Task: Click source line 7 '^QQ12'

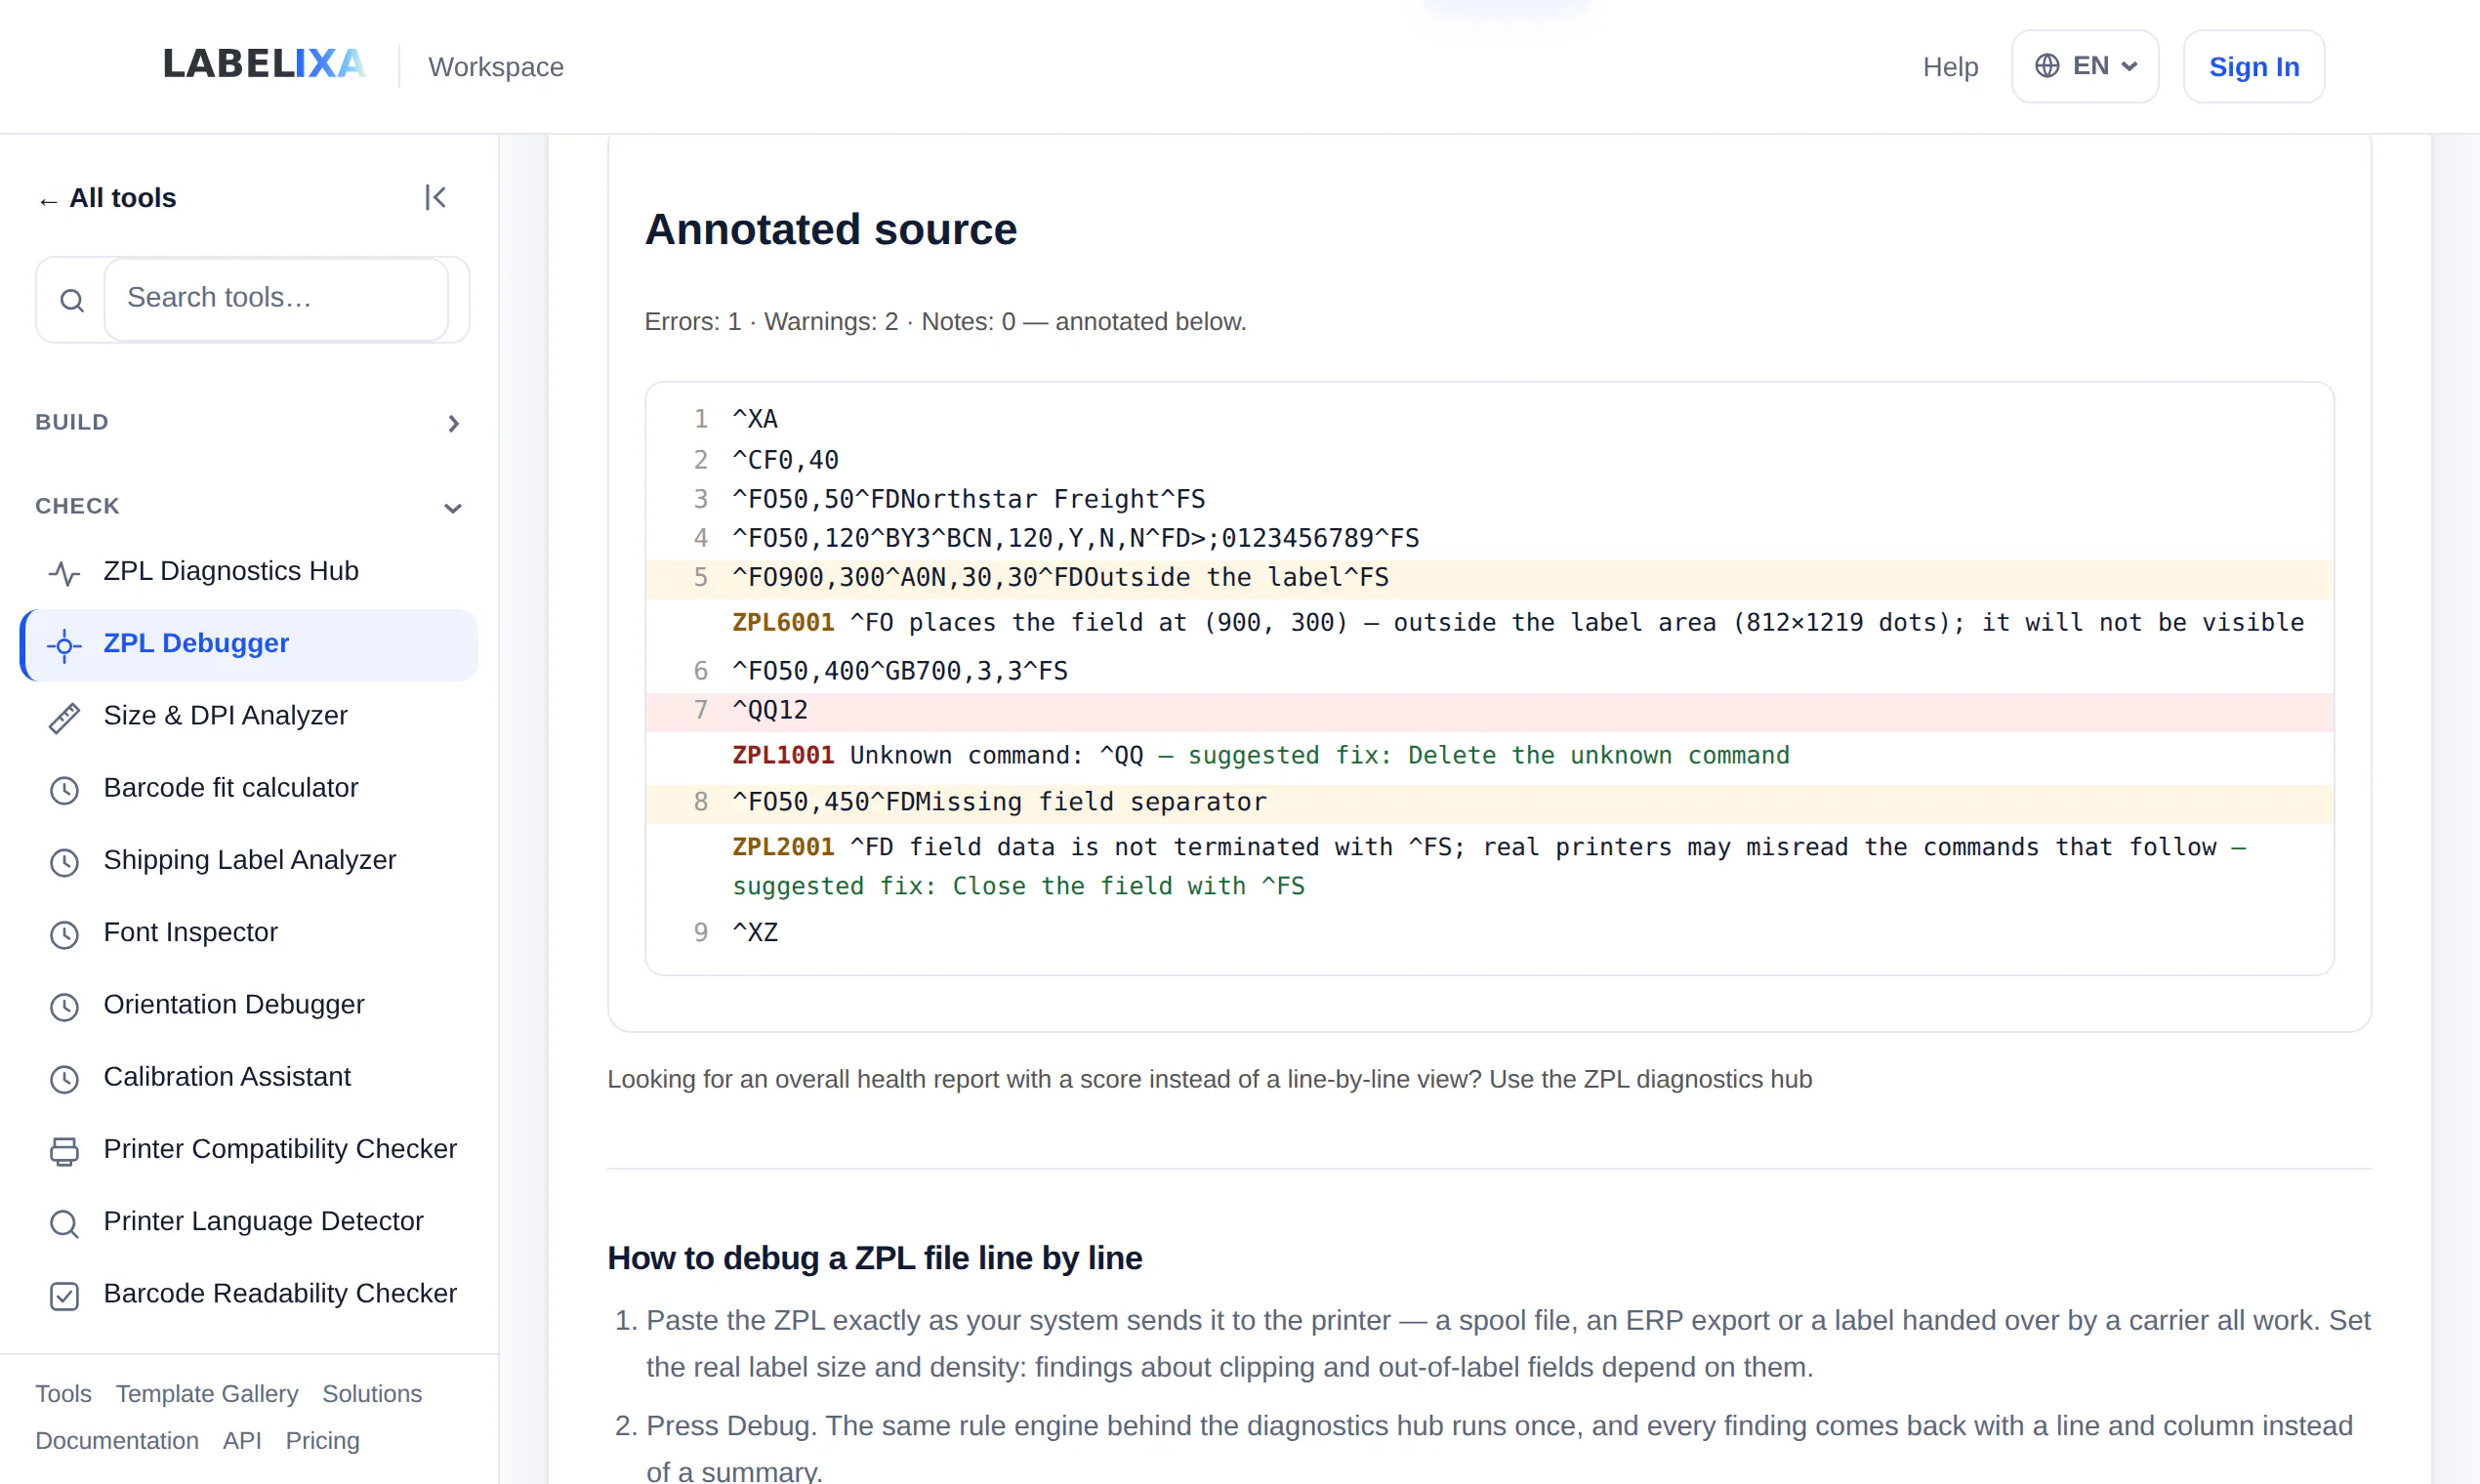Action: [1490, 711]
